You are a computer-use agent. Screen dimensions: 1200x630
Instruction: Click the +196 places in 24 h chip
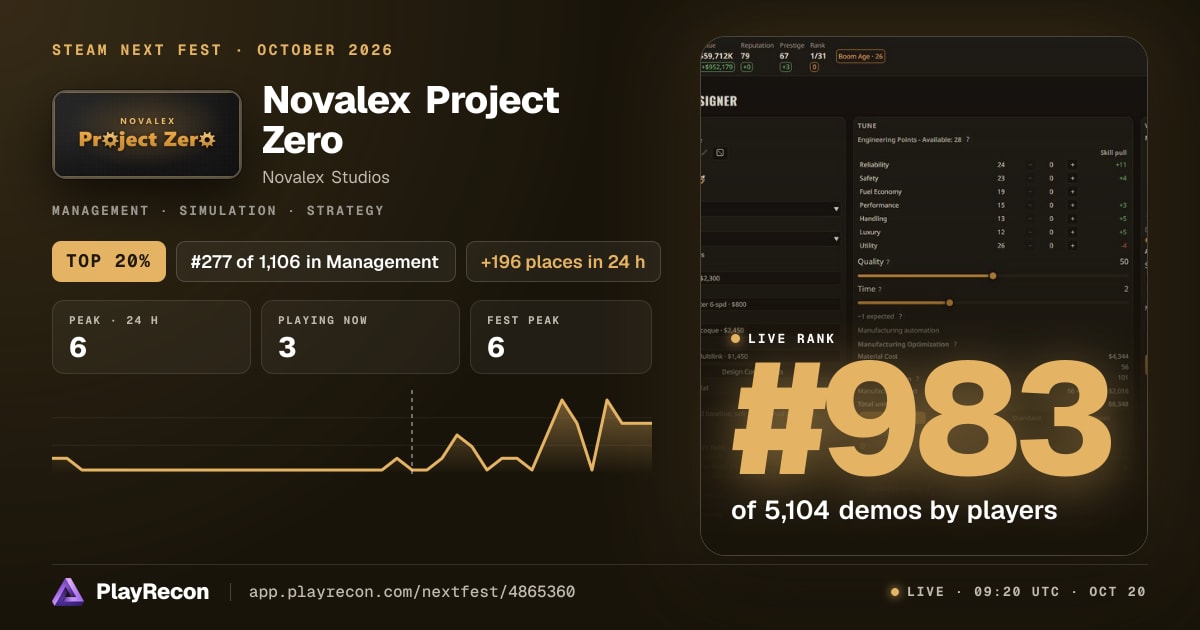click(x=563, y=261)
